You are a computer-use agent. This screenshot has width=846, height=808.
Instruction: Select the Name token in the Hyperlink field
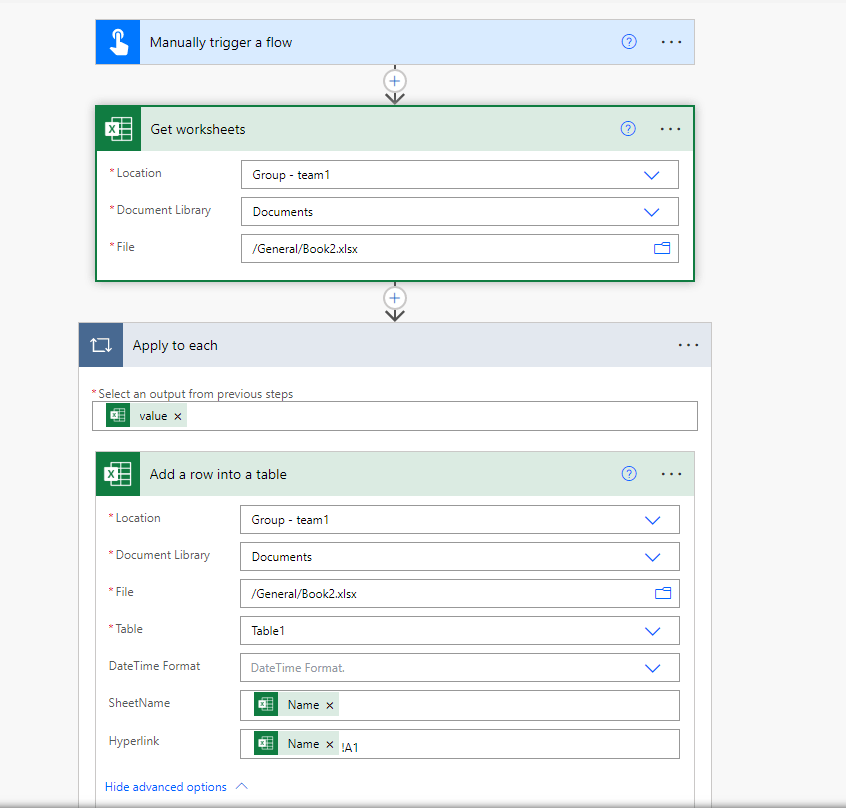click(296, 743)
